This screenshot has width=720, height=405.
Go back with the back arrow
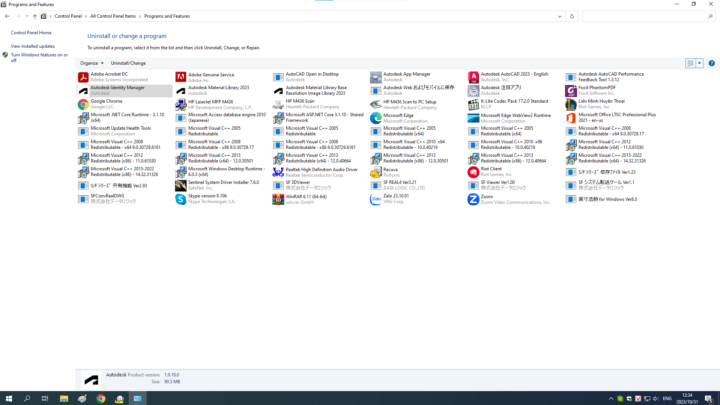point(7,17)
